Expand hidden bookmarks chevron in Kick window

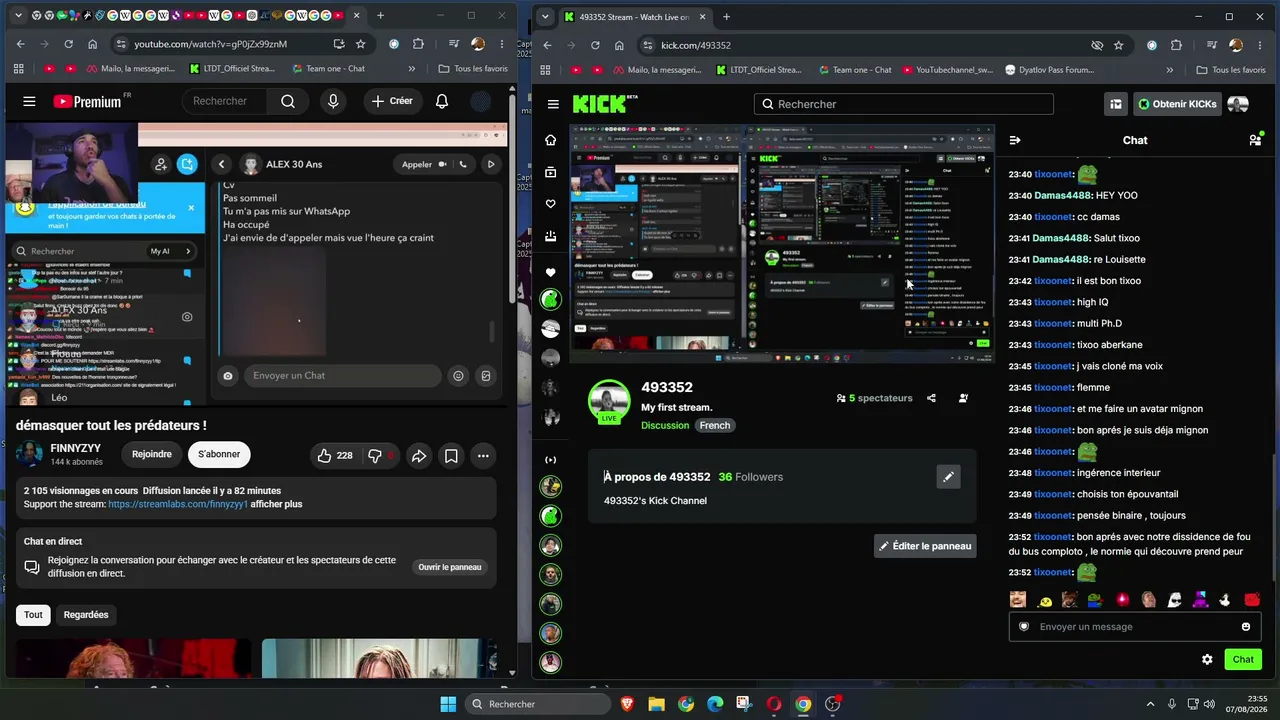(1170, 70)
